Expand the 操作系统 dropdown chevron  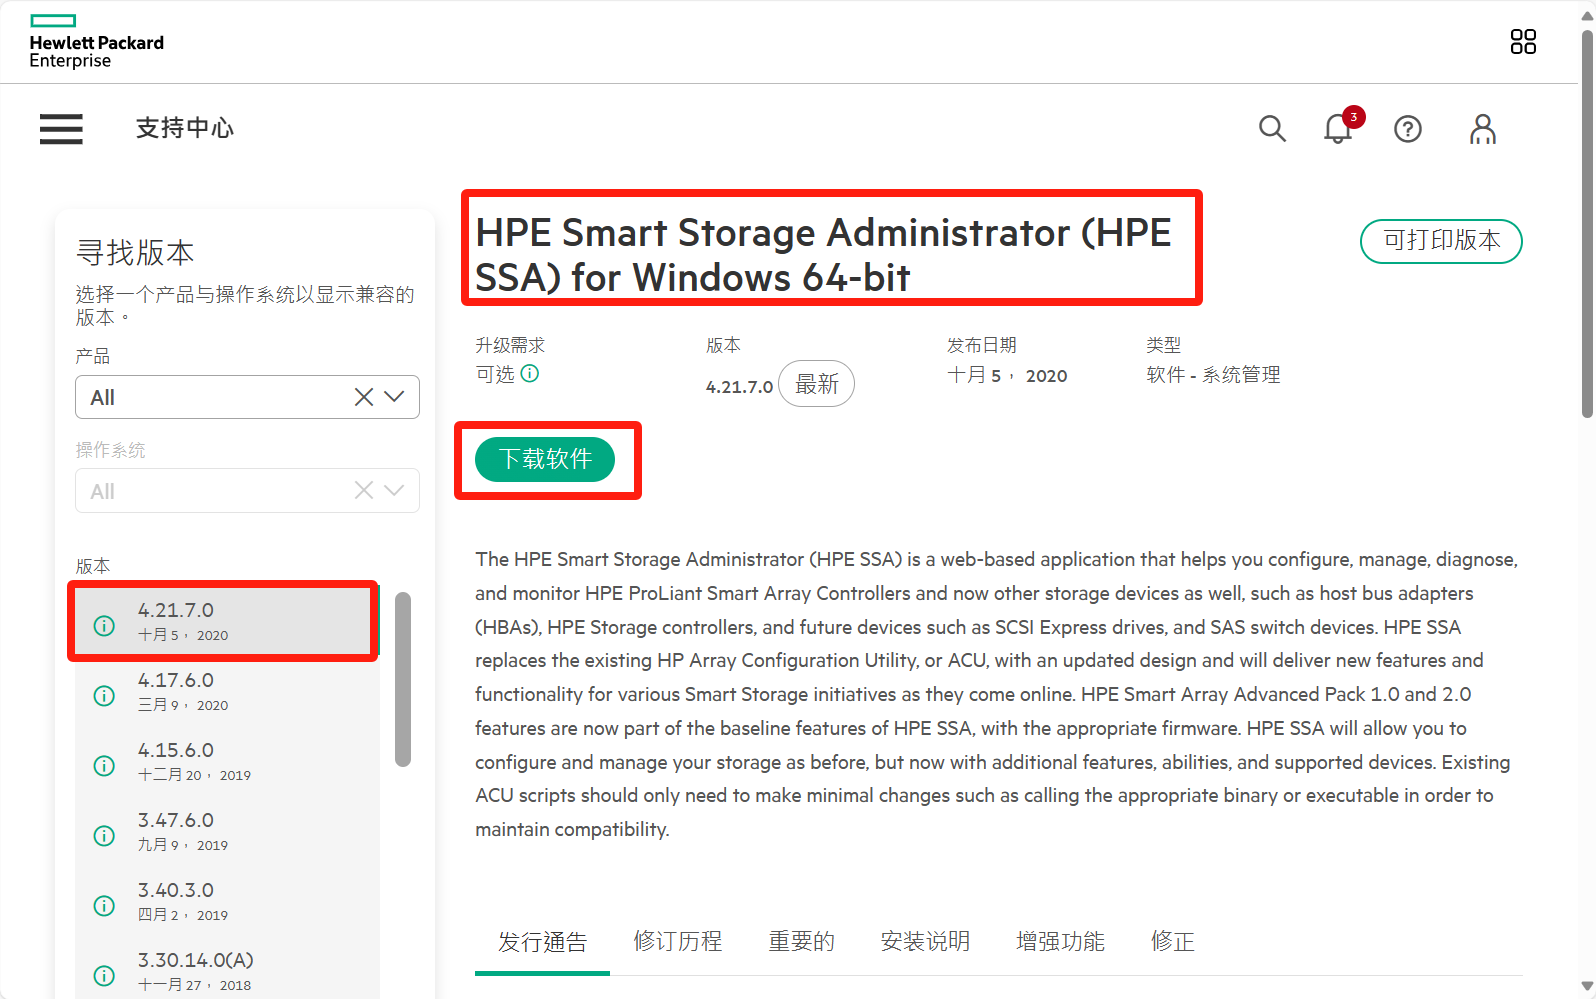[x=395, y=491]
